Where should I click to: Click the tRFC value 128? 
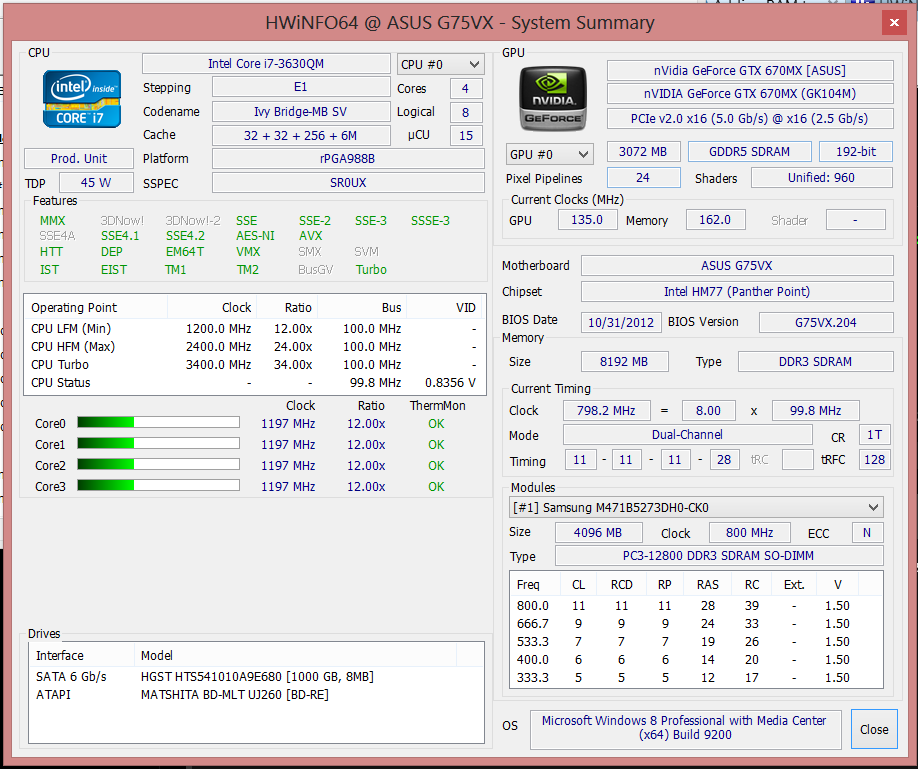click(x=875, y=460)
